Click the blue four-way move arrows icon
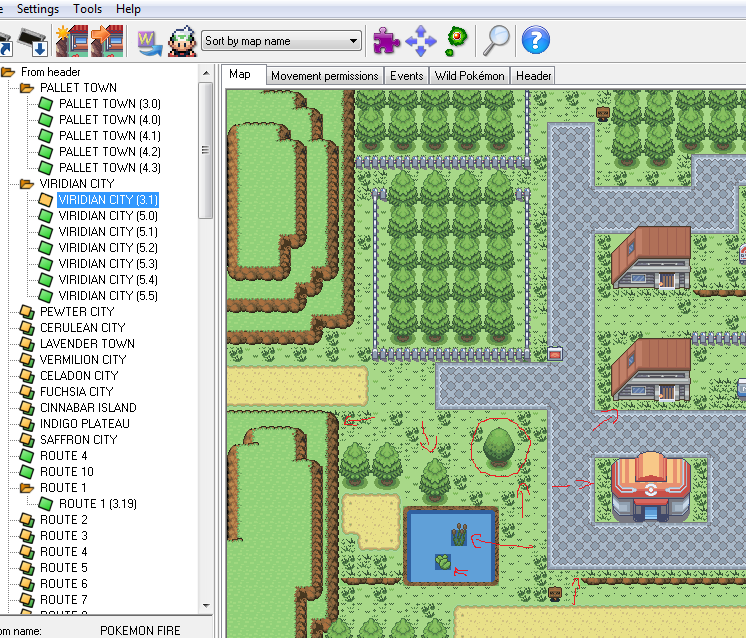 click(x=421, y=42)
